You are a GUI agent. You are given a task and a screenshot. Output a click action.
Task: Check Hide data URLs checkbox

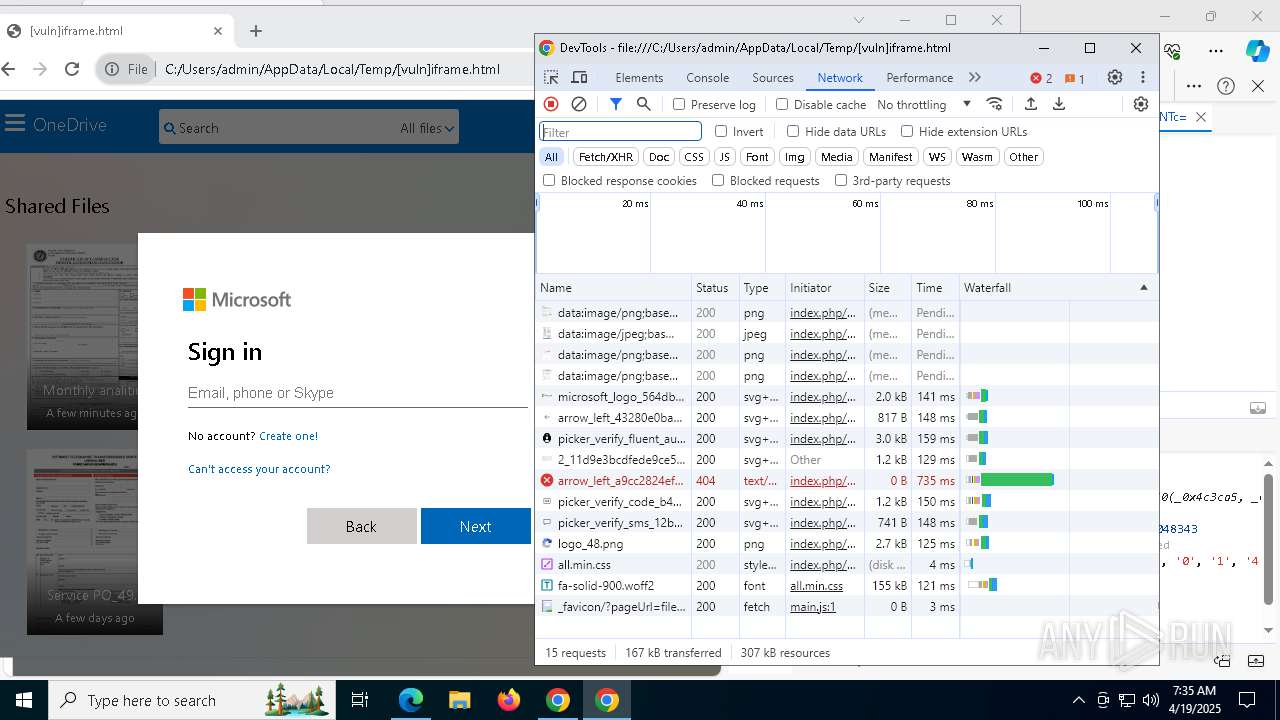(793, 131)
